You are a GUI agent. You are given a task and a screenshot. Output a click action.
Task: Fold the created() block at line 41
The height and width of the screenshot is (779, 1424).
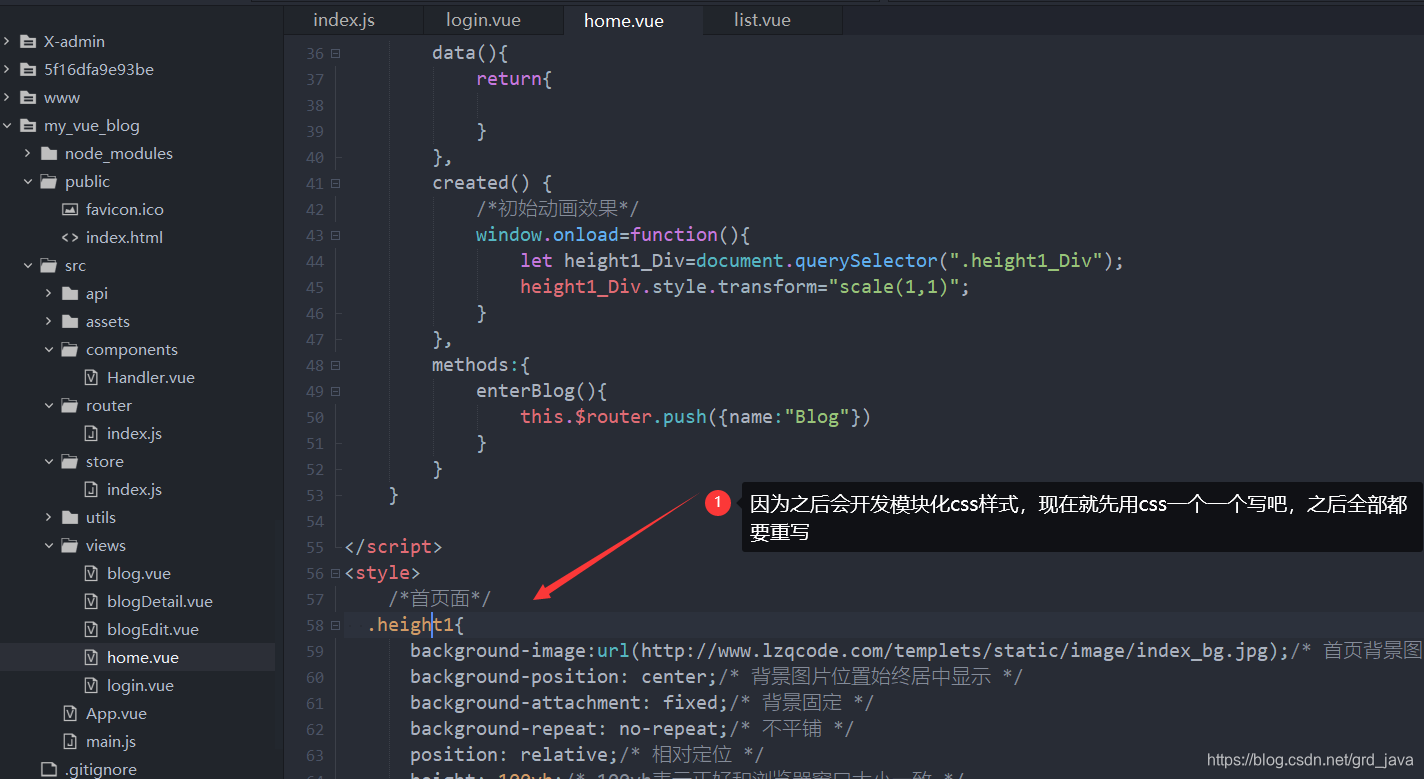click(x=335, y=184)
